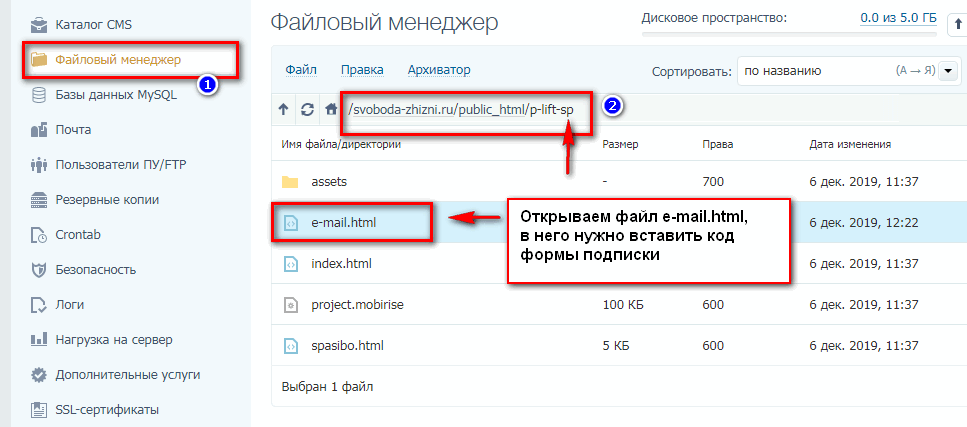Image resolution: width=967 pixels, height=427 pixels.
Task: Open Каталог CMS in sidebar
Action: pyautogui.click(x=94, y=25)
